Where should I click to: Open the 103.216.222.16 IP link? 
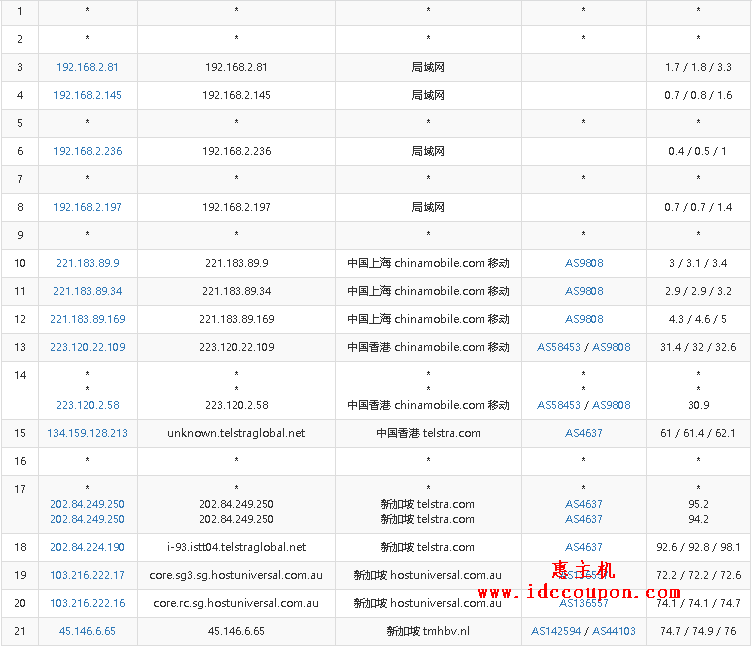click(x=87, y=603)
